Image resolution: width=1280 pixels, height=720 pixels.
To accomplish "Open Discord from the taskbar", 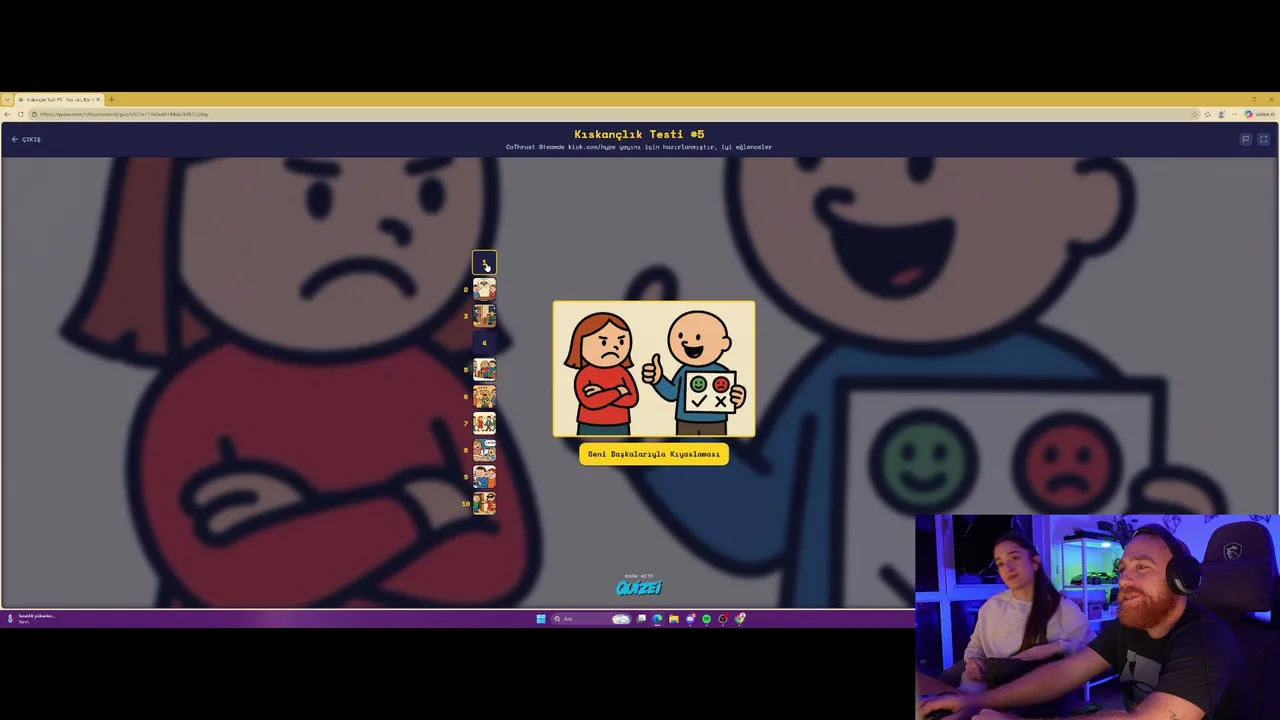I will pyautogui.click(x=690, y=619).
